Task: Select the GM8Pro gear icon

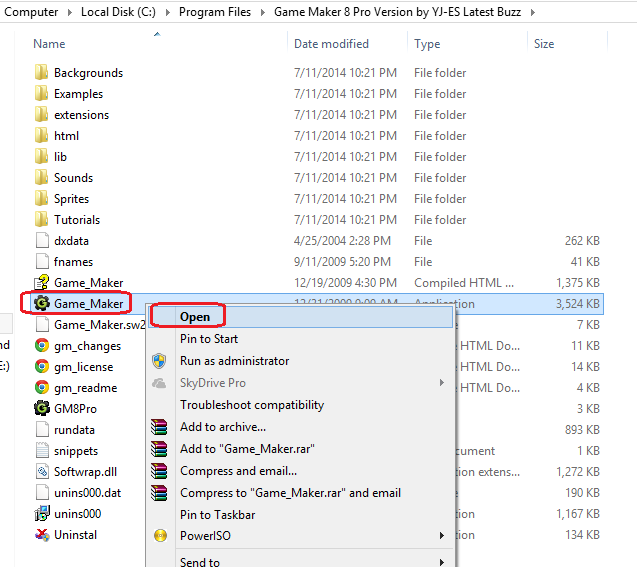Action: [42, 409]
